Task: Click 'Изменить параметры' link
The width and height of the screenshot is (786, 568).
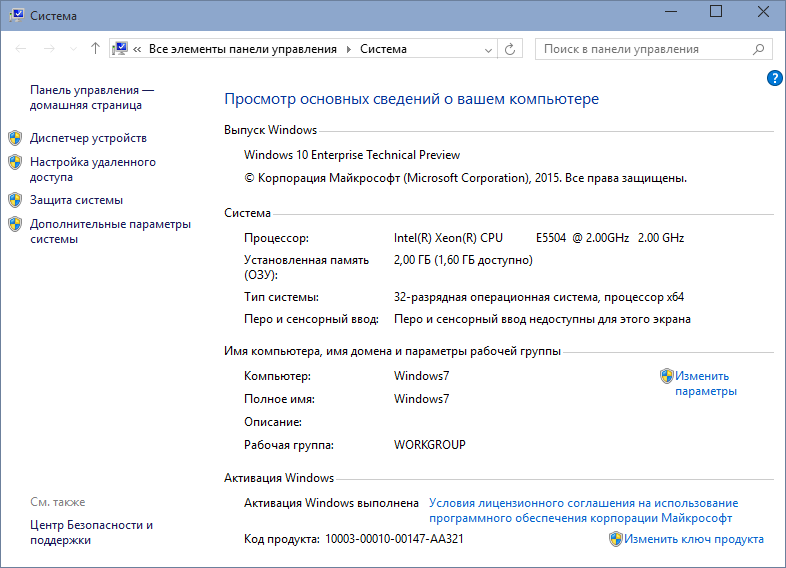Action: 706,383
